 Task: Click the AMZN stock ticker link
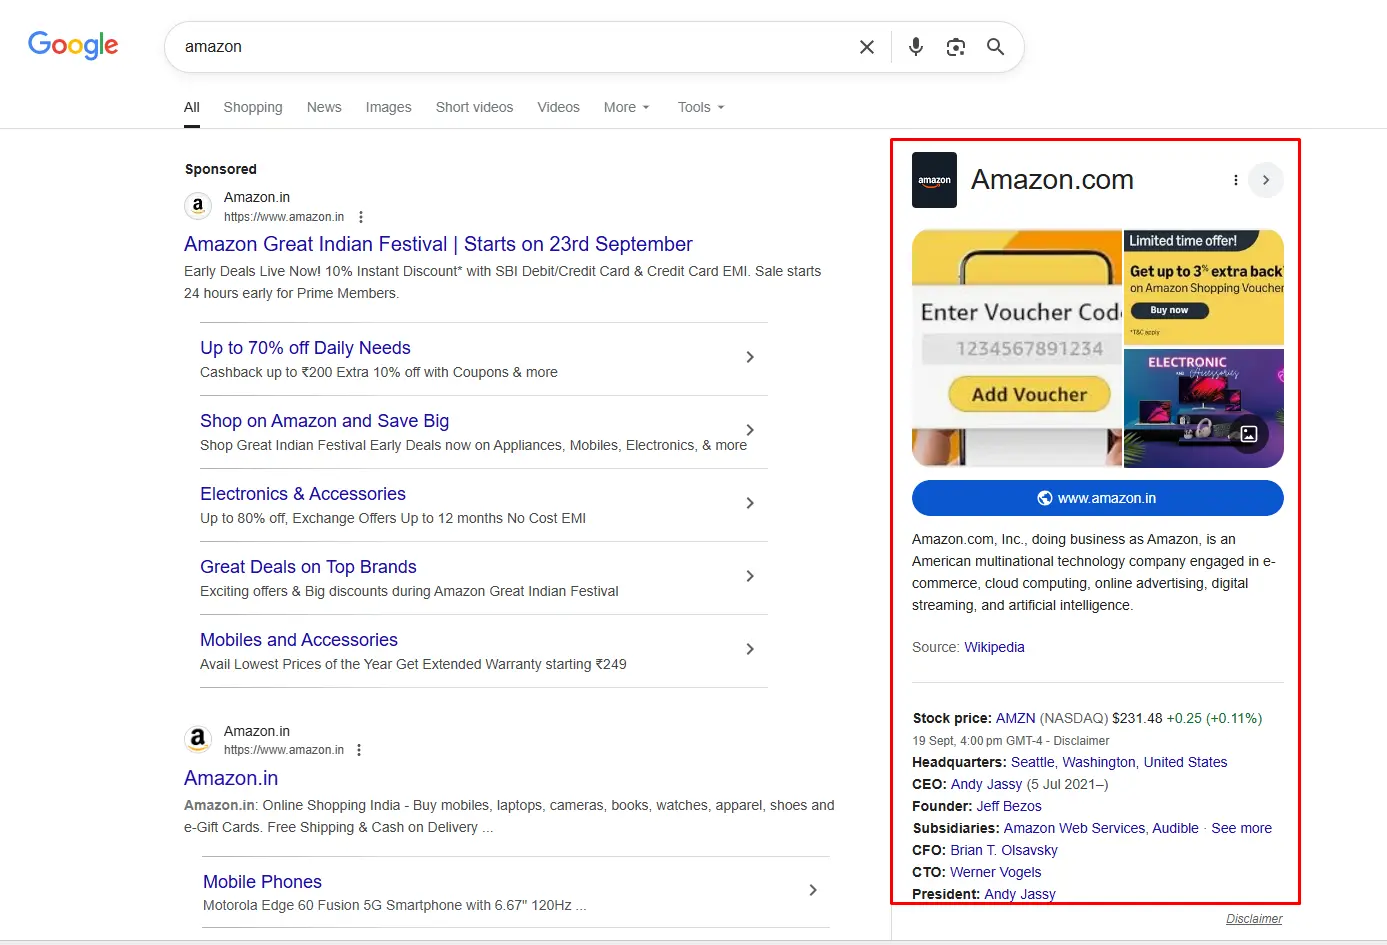(1015, 718)
